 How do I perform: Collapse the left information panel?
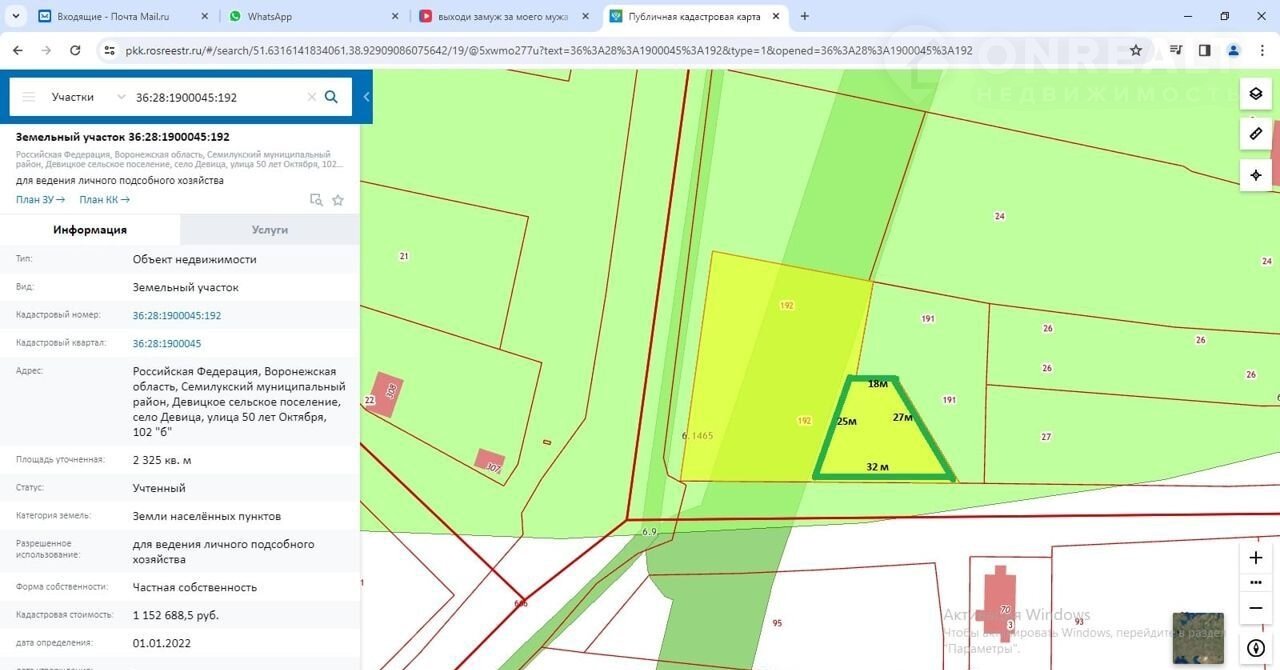366,97
